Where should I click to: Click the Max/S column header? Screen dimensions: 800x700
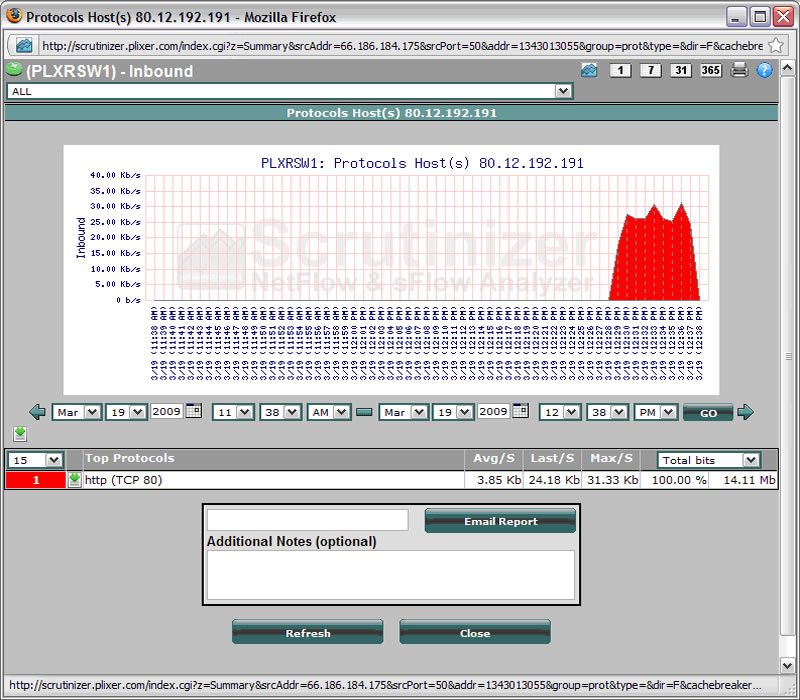(611, 458)
